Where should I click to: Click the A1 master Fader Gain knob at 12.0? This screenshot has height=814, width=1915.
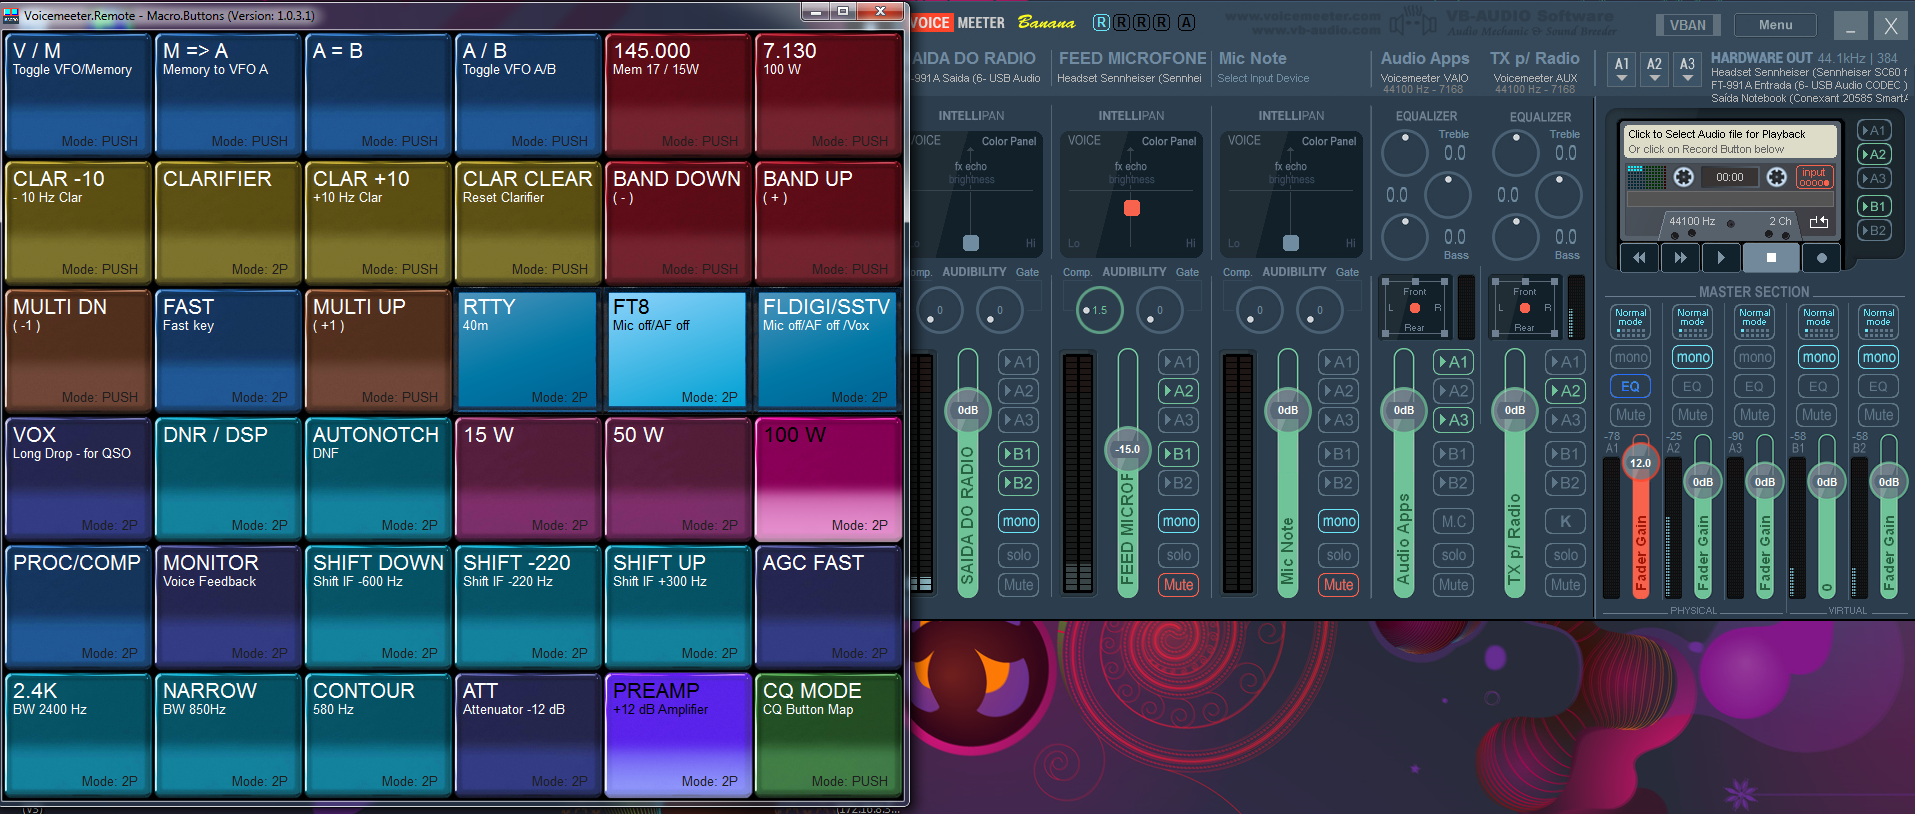click(1640, 463)
